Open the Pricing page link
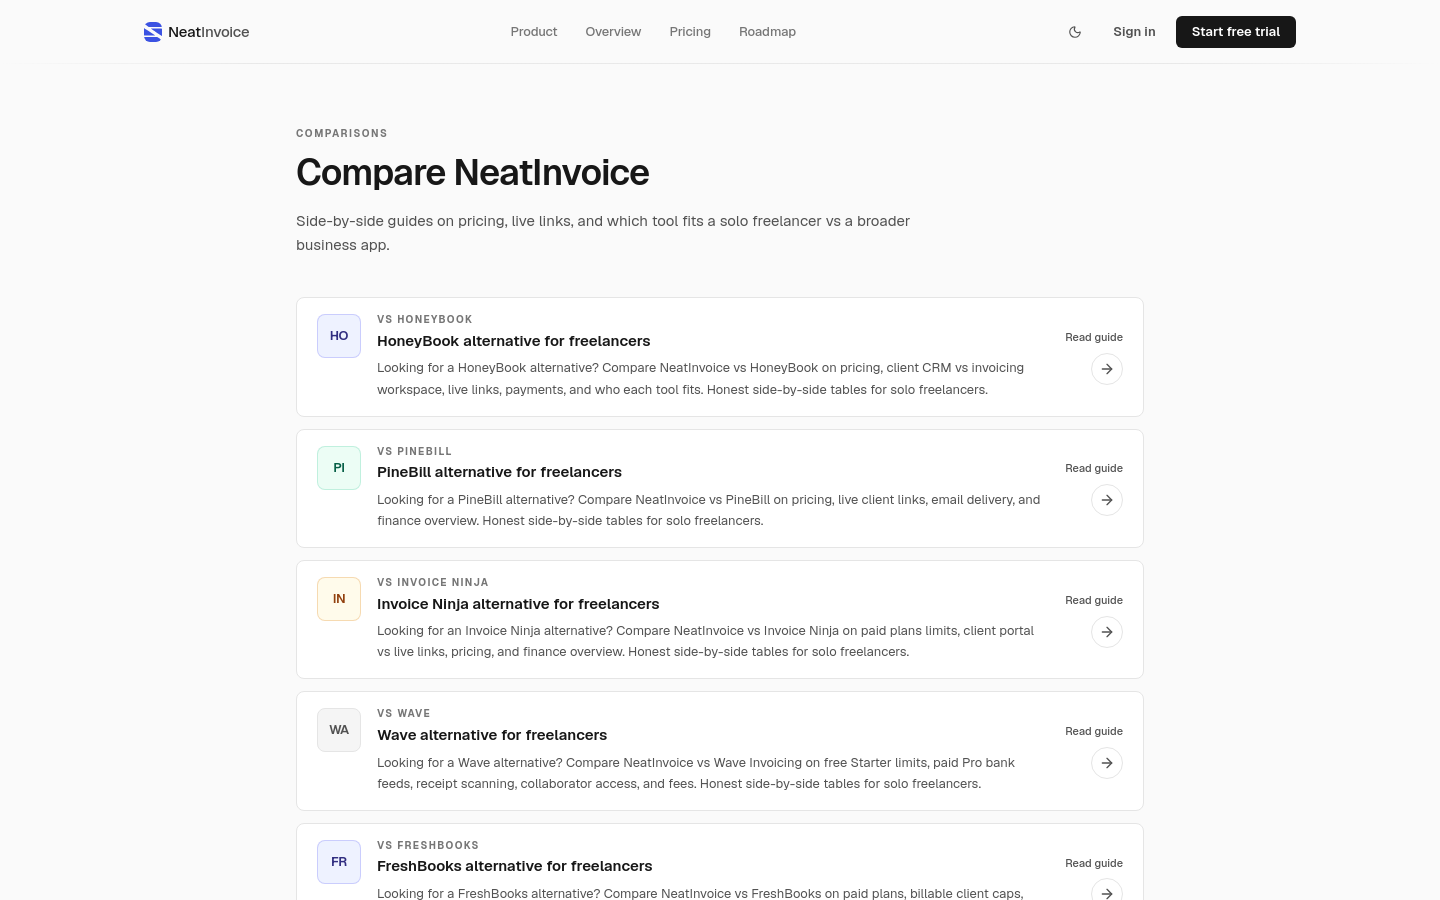The height and width of the screenshot is (900, 1440). (690, 32)
